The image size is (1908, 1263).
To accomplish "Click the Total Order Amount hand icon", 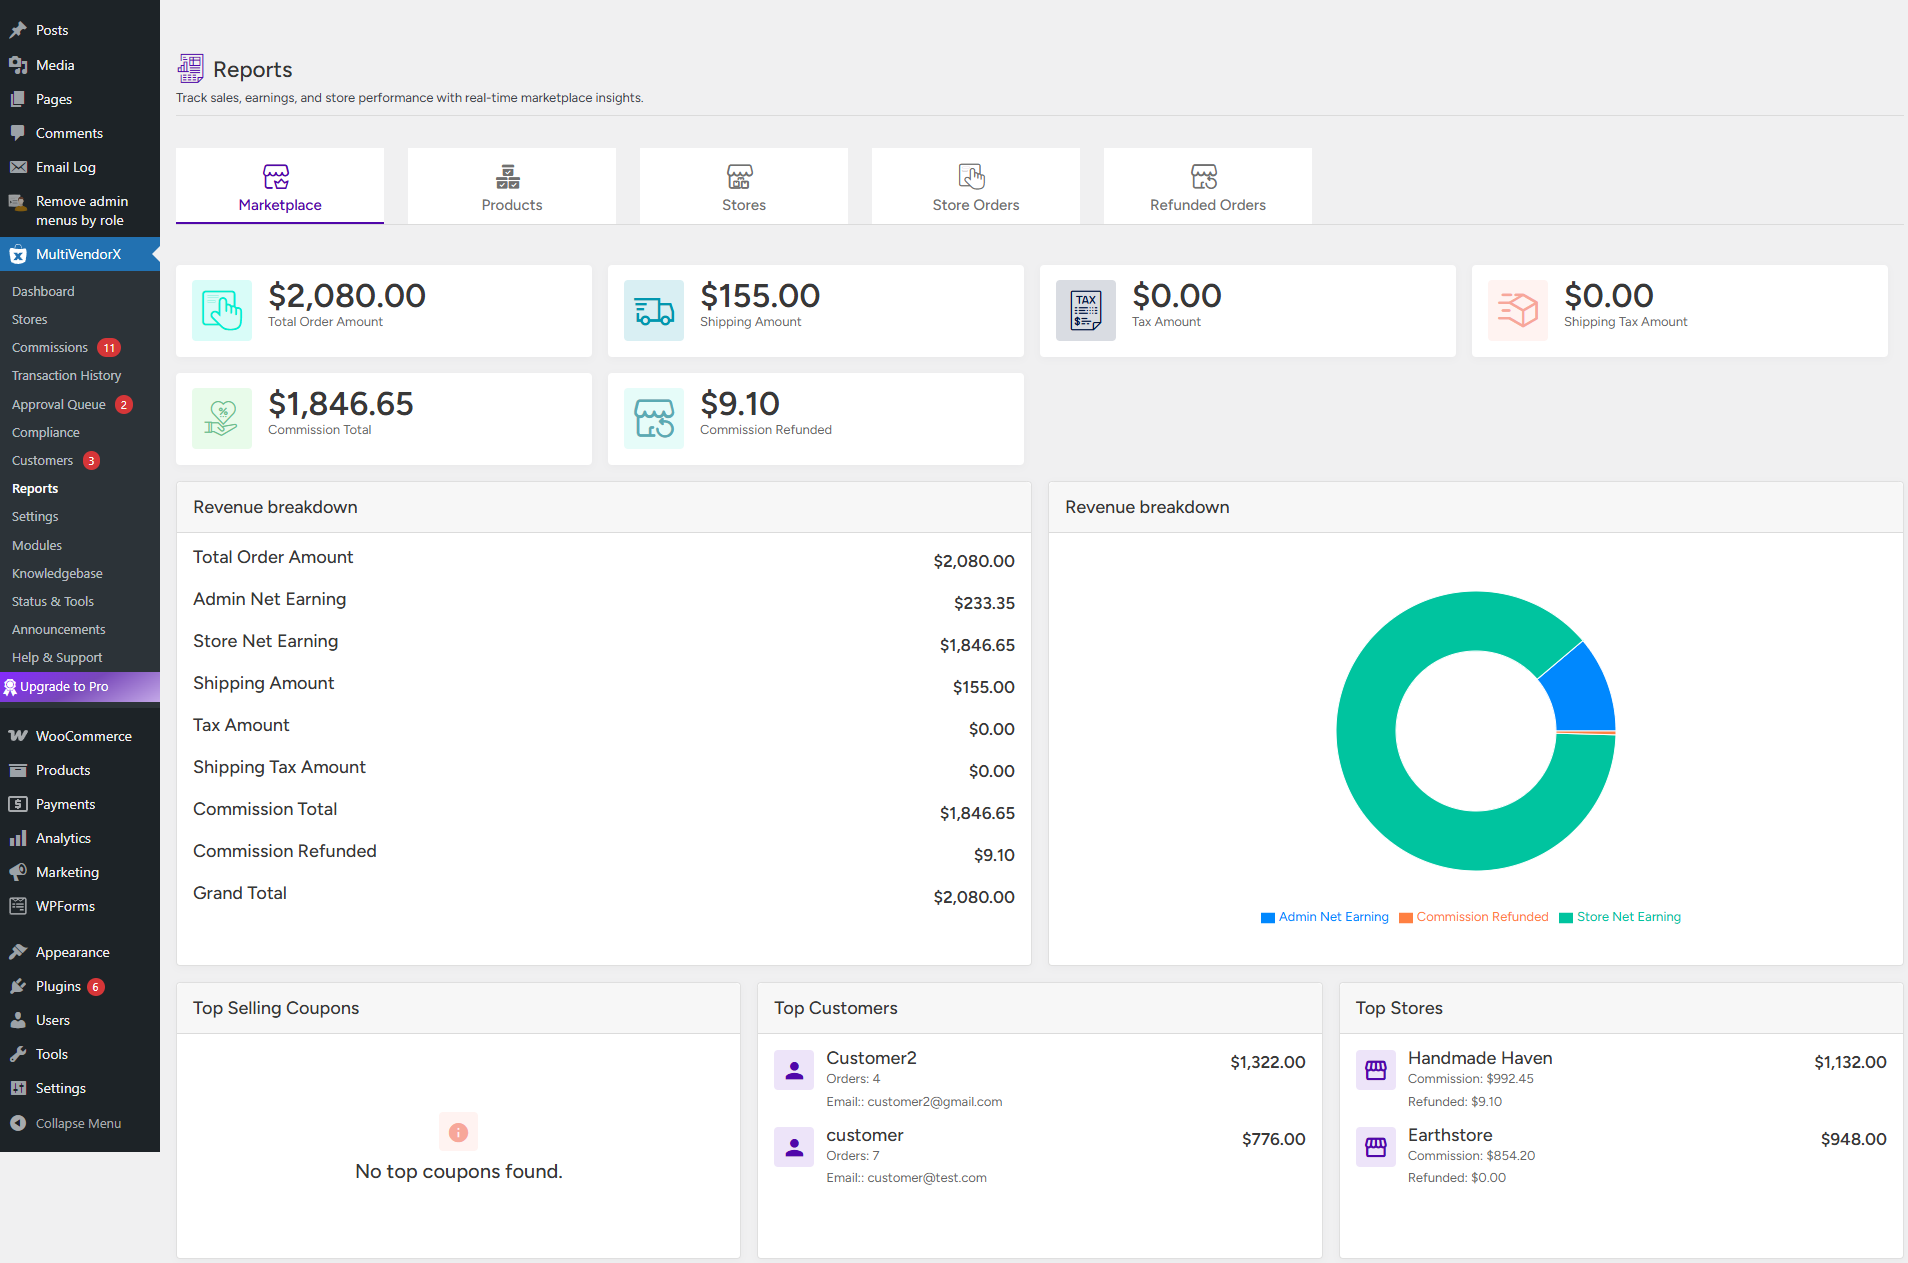I will click(x=222, y=310).
